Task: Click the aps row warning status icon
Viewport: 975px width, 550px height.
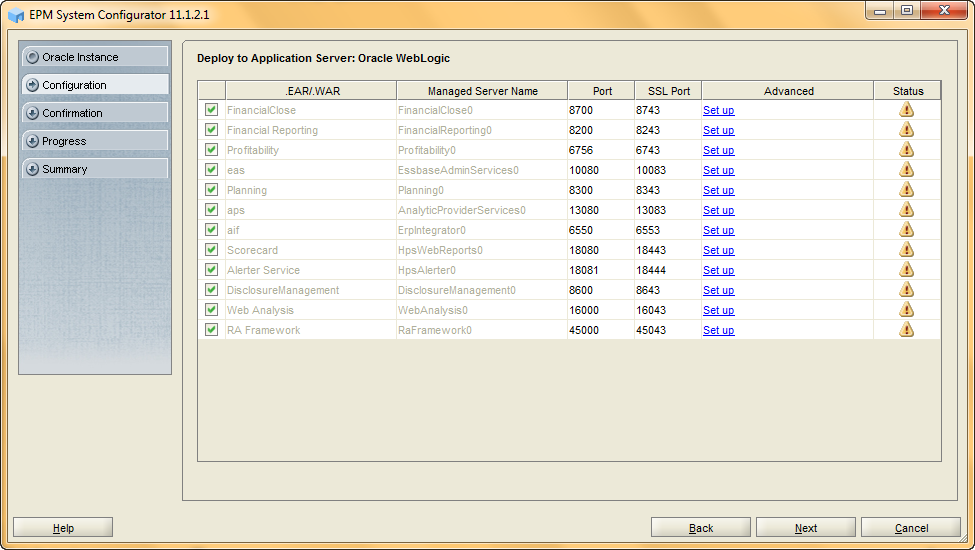Action: coord(907,210)
